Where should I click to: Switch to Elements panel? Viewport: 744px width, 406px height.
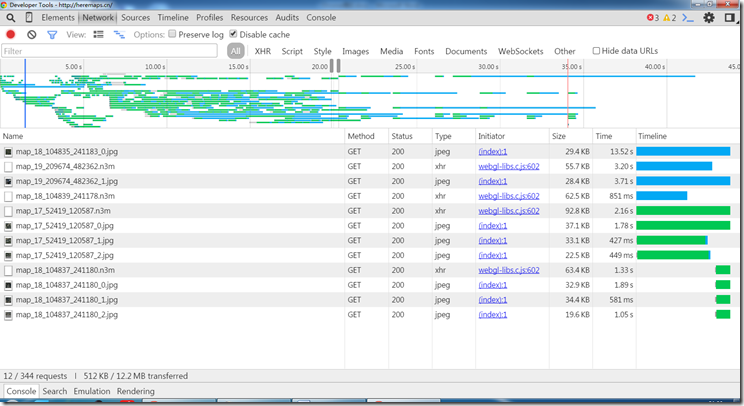(x=58, y=18)
